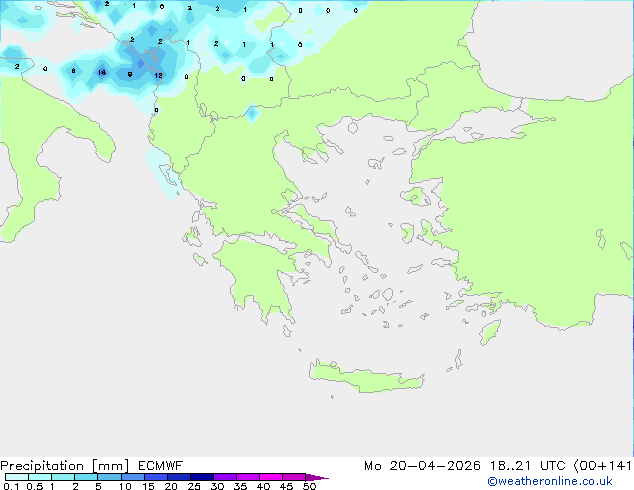Screen dimensions: 634x490
Task: Click the '8' precipitation value on map
Action: pos(73,71)
